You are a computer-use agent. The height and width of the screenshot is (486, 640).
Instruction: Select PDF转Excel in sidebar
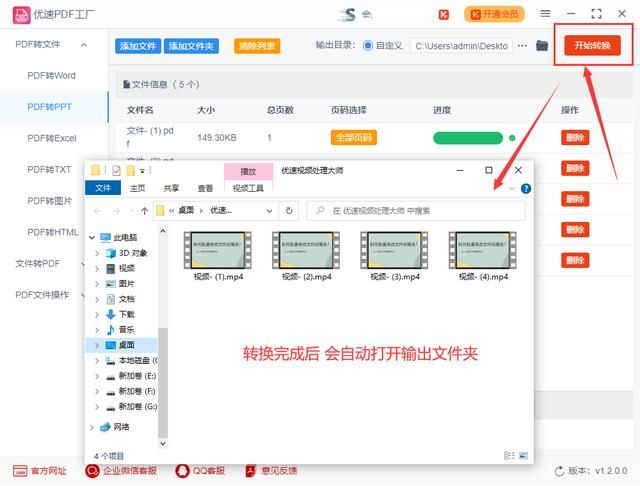coord(52,138)
